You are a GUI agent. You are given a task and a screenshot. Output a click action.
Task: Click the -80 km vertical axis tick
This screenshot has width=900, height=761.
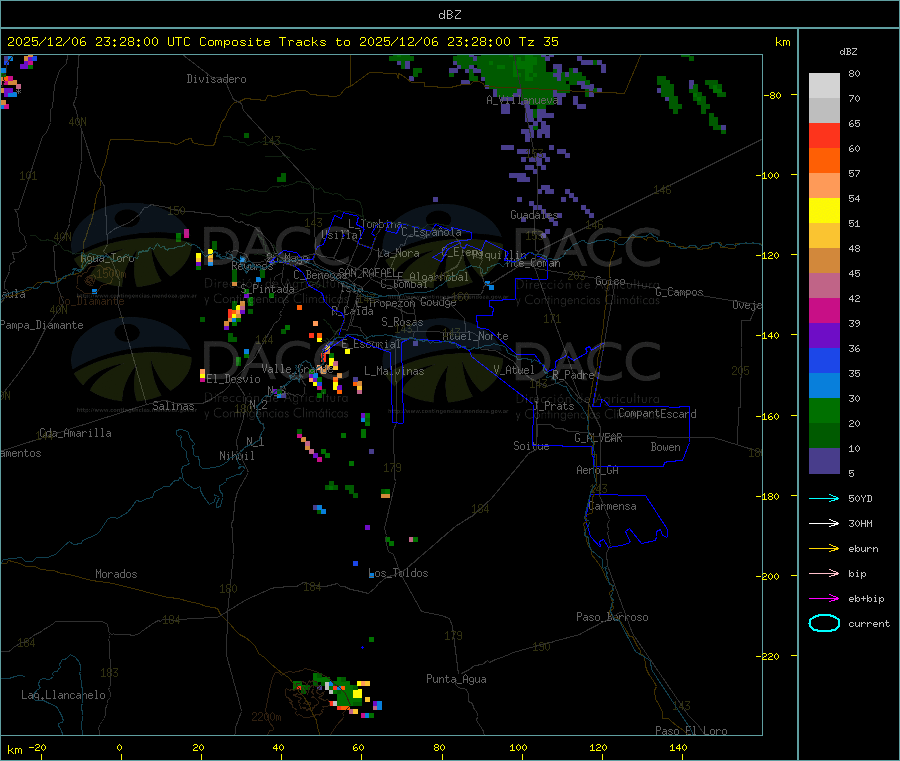pyautogui.click(x=773, y=95)
